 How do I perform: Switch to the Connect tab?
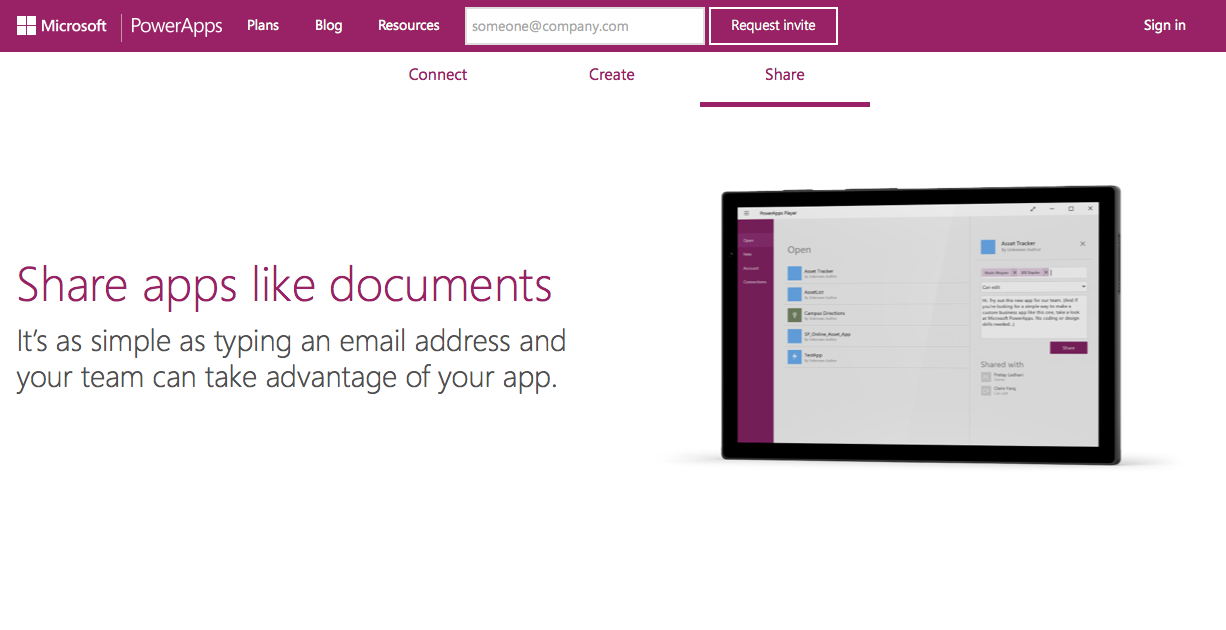438,75
